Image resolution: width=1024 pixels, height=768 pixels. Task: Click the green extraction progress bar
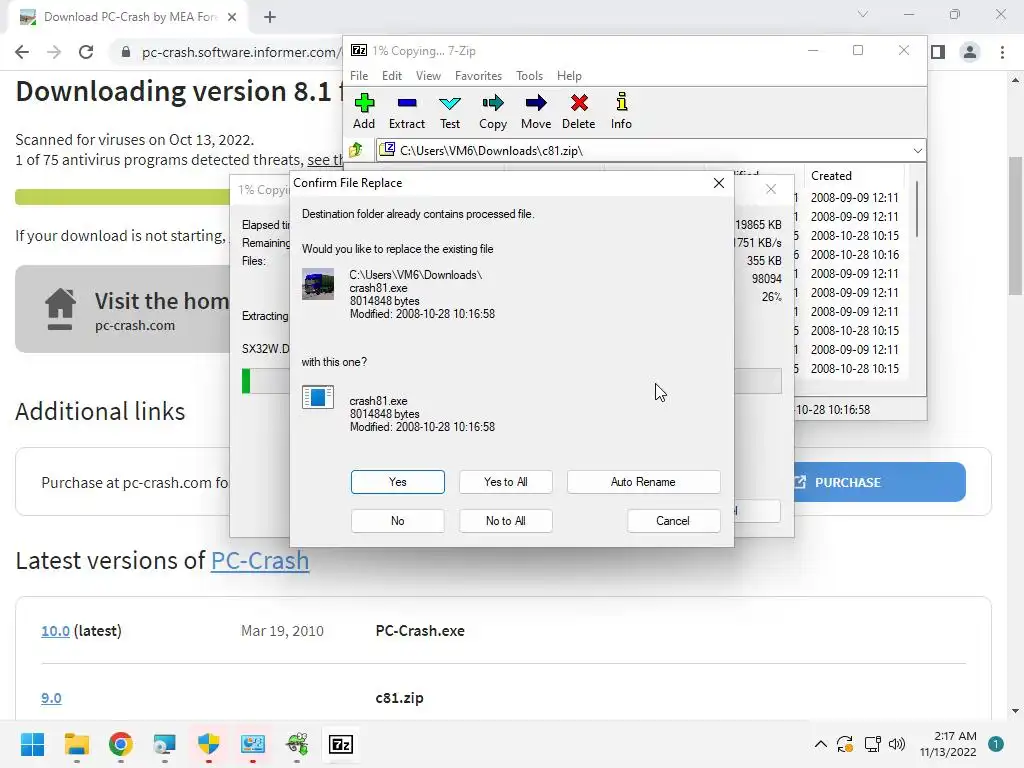click(x=246, y=381)
